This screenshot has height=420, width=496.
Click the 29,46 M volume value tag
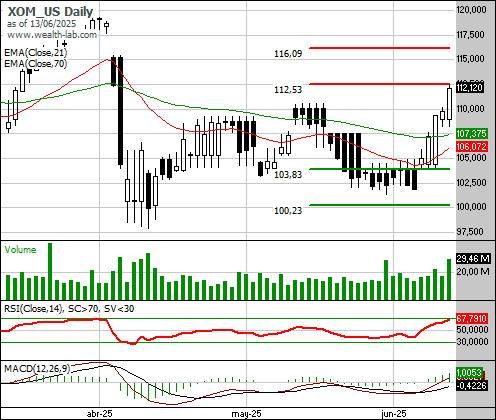473,258
